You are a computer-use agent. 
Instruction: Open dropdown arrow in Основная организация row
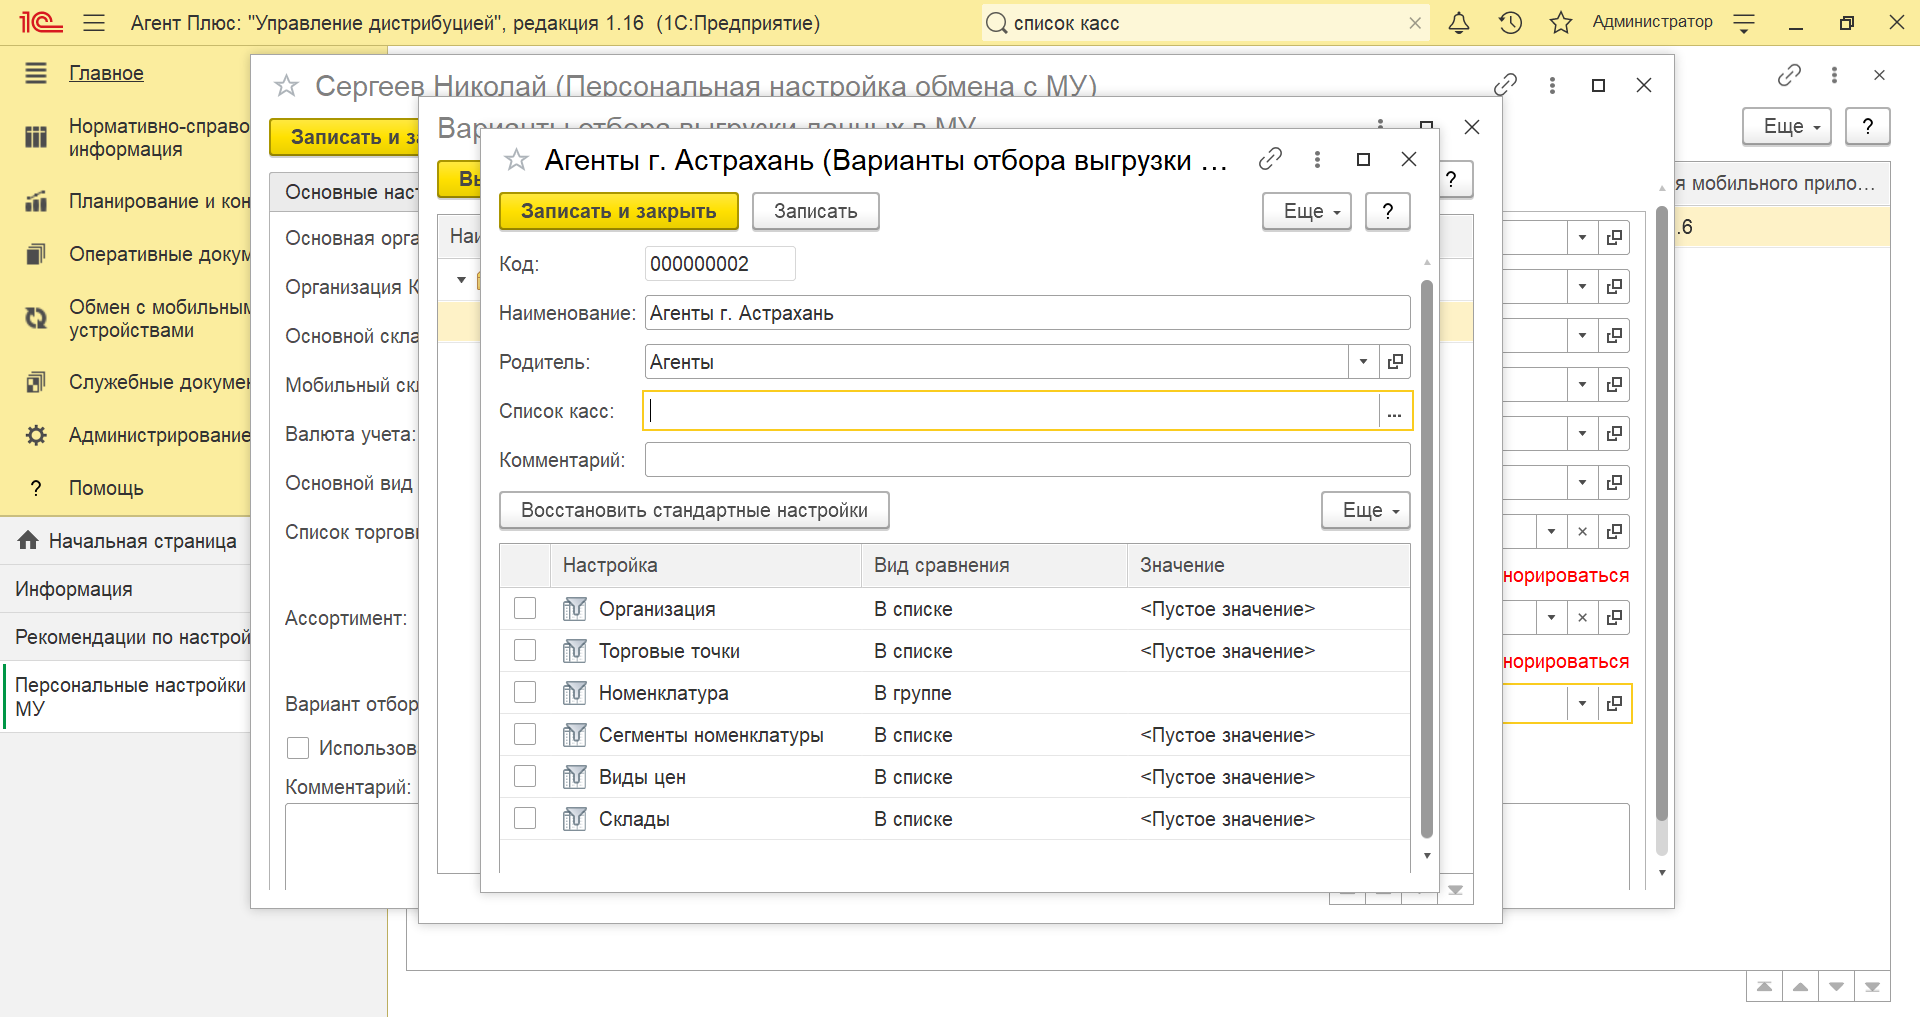tap(1582, 237)
